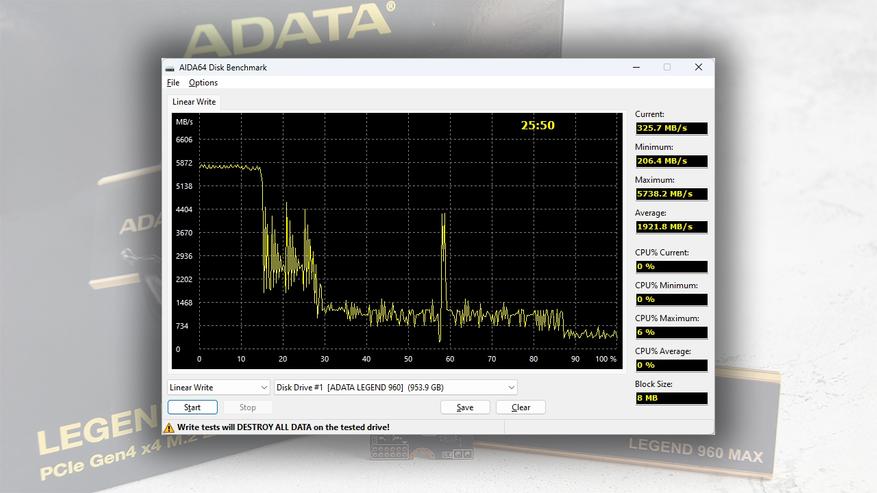Click the warning triangle icon in status bar

pos(169,428)
